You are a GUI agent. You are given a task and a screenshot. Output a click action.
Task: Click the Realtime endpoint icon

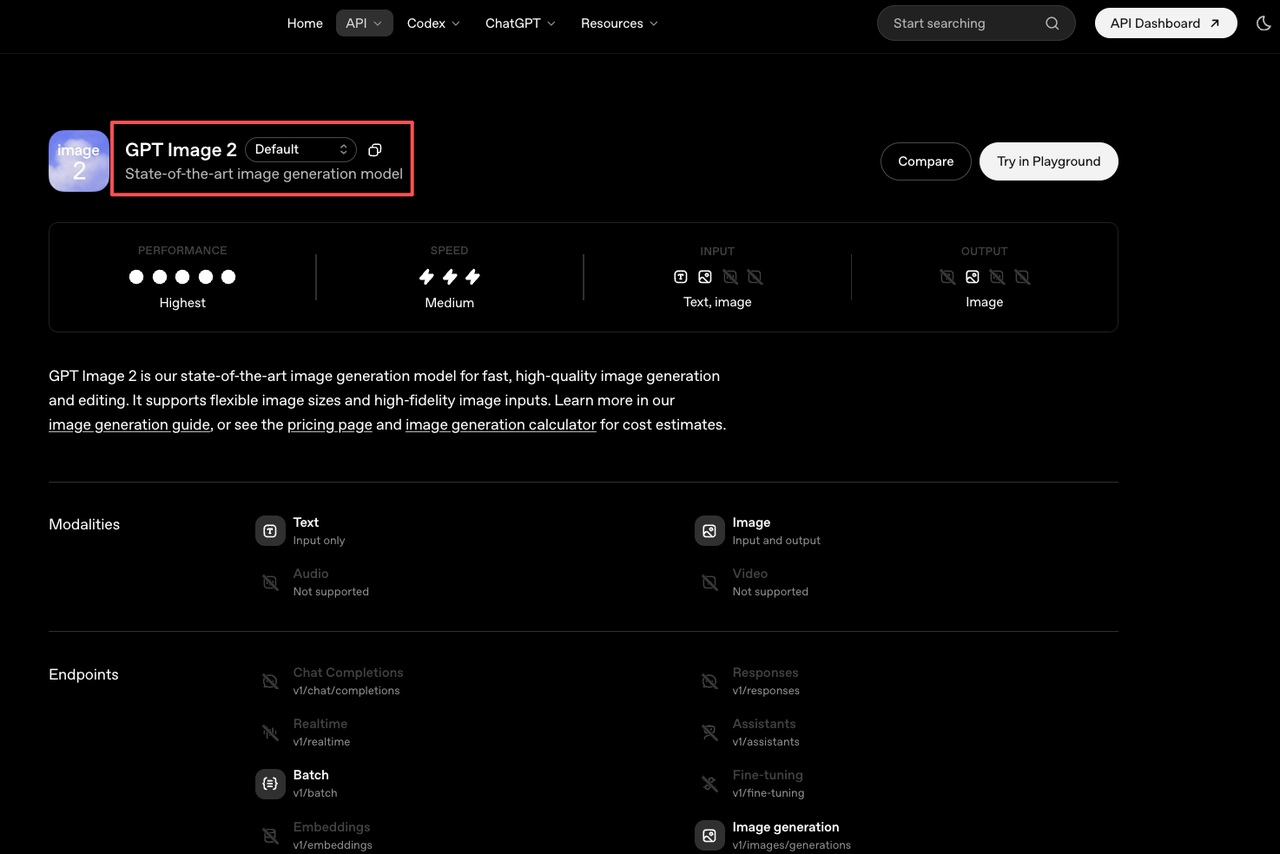tap(270, 733)
